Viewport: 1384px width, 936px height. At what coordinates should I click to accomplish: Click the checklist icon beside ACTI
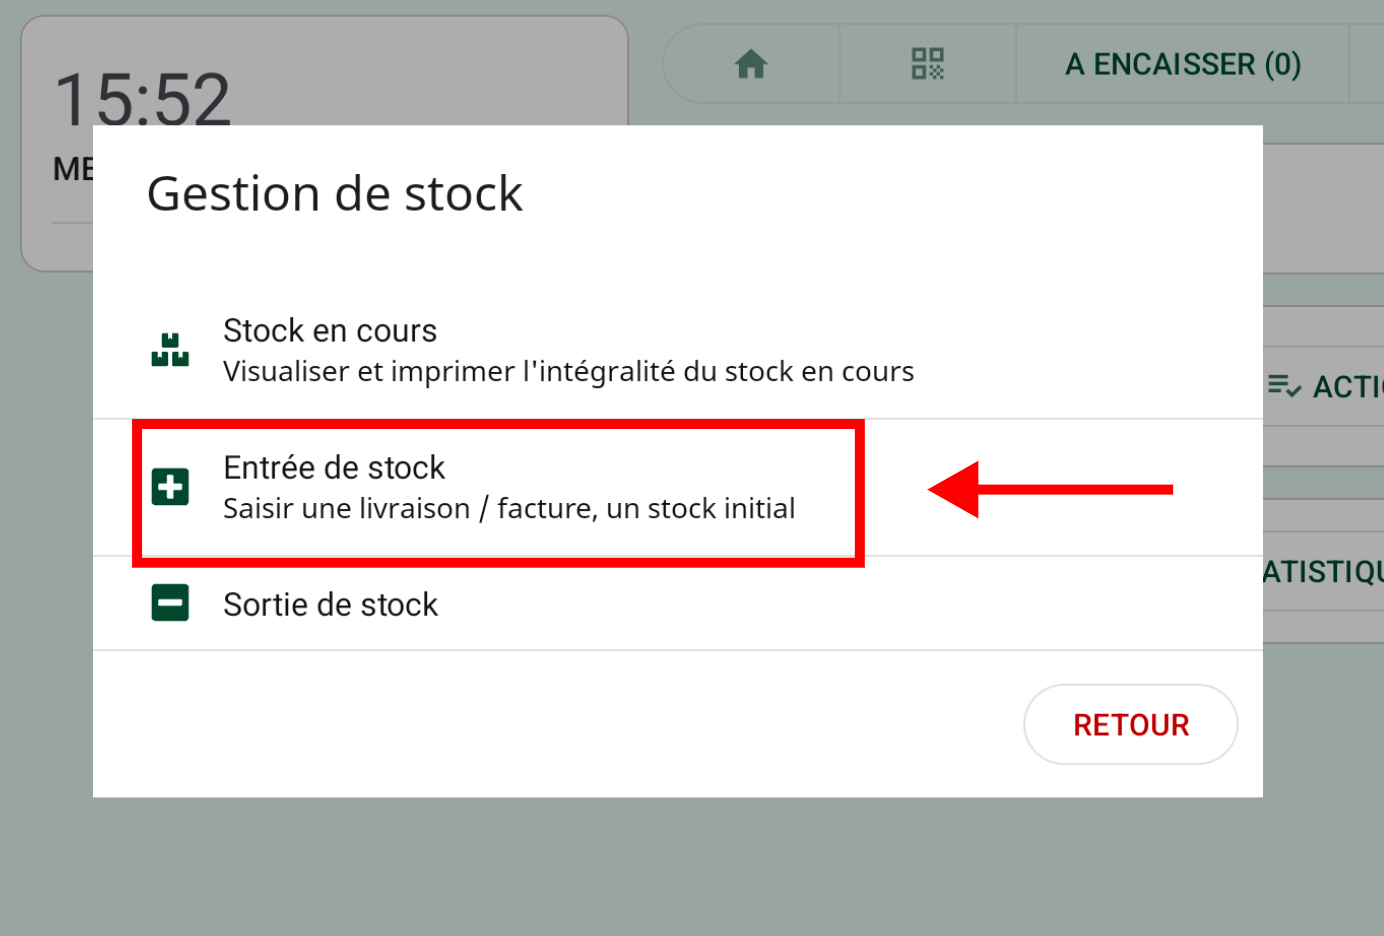(x=1284, y=386)
